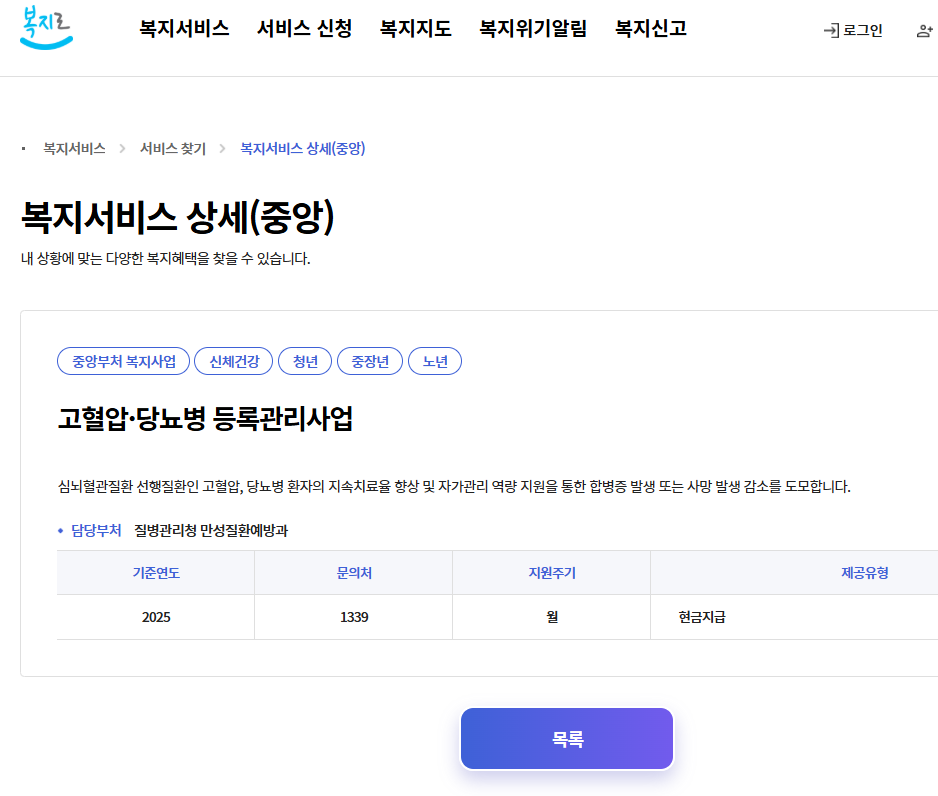938x796 pixels.
Task: Click the 심뇌혈관질환 description paragraph
Action: click(454, 486)
